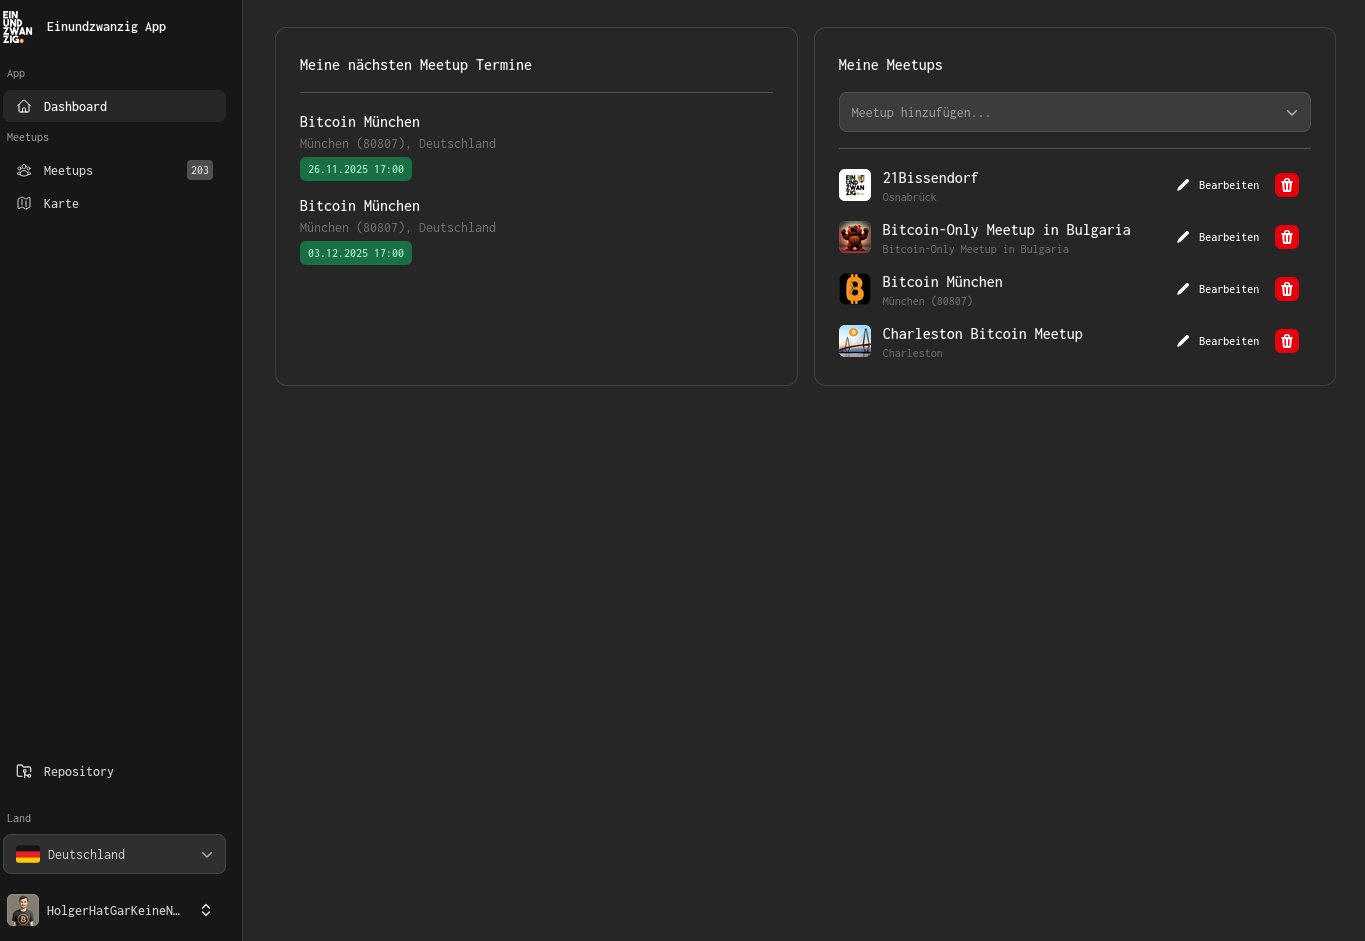Remove Bitcoin-Only Meetup in Bulgaria via trash icon
Image resolution: width=1365 pixels, height=941 pixels.
1286,237
